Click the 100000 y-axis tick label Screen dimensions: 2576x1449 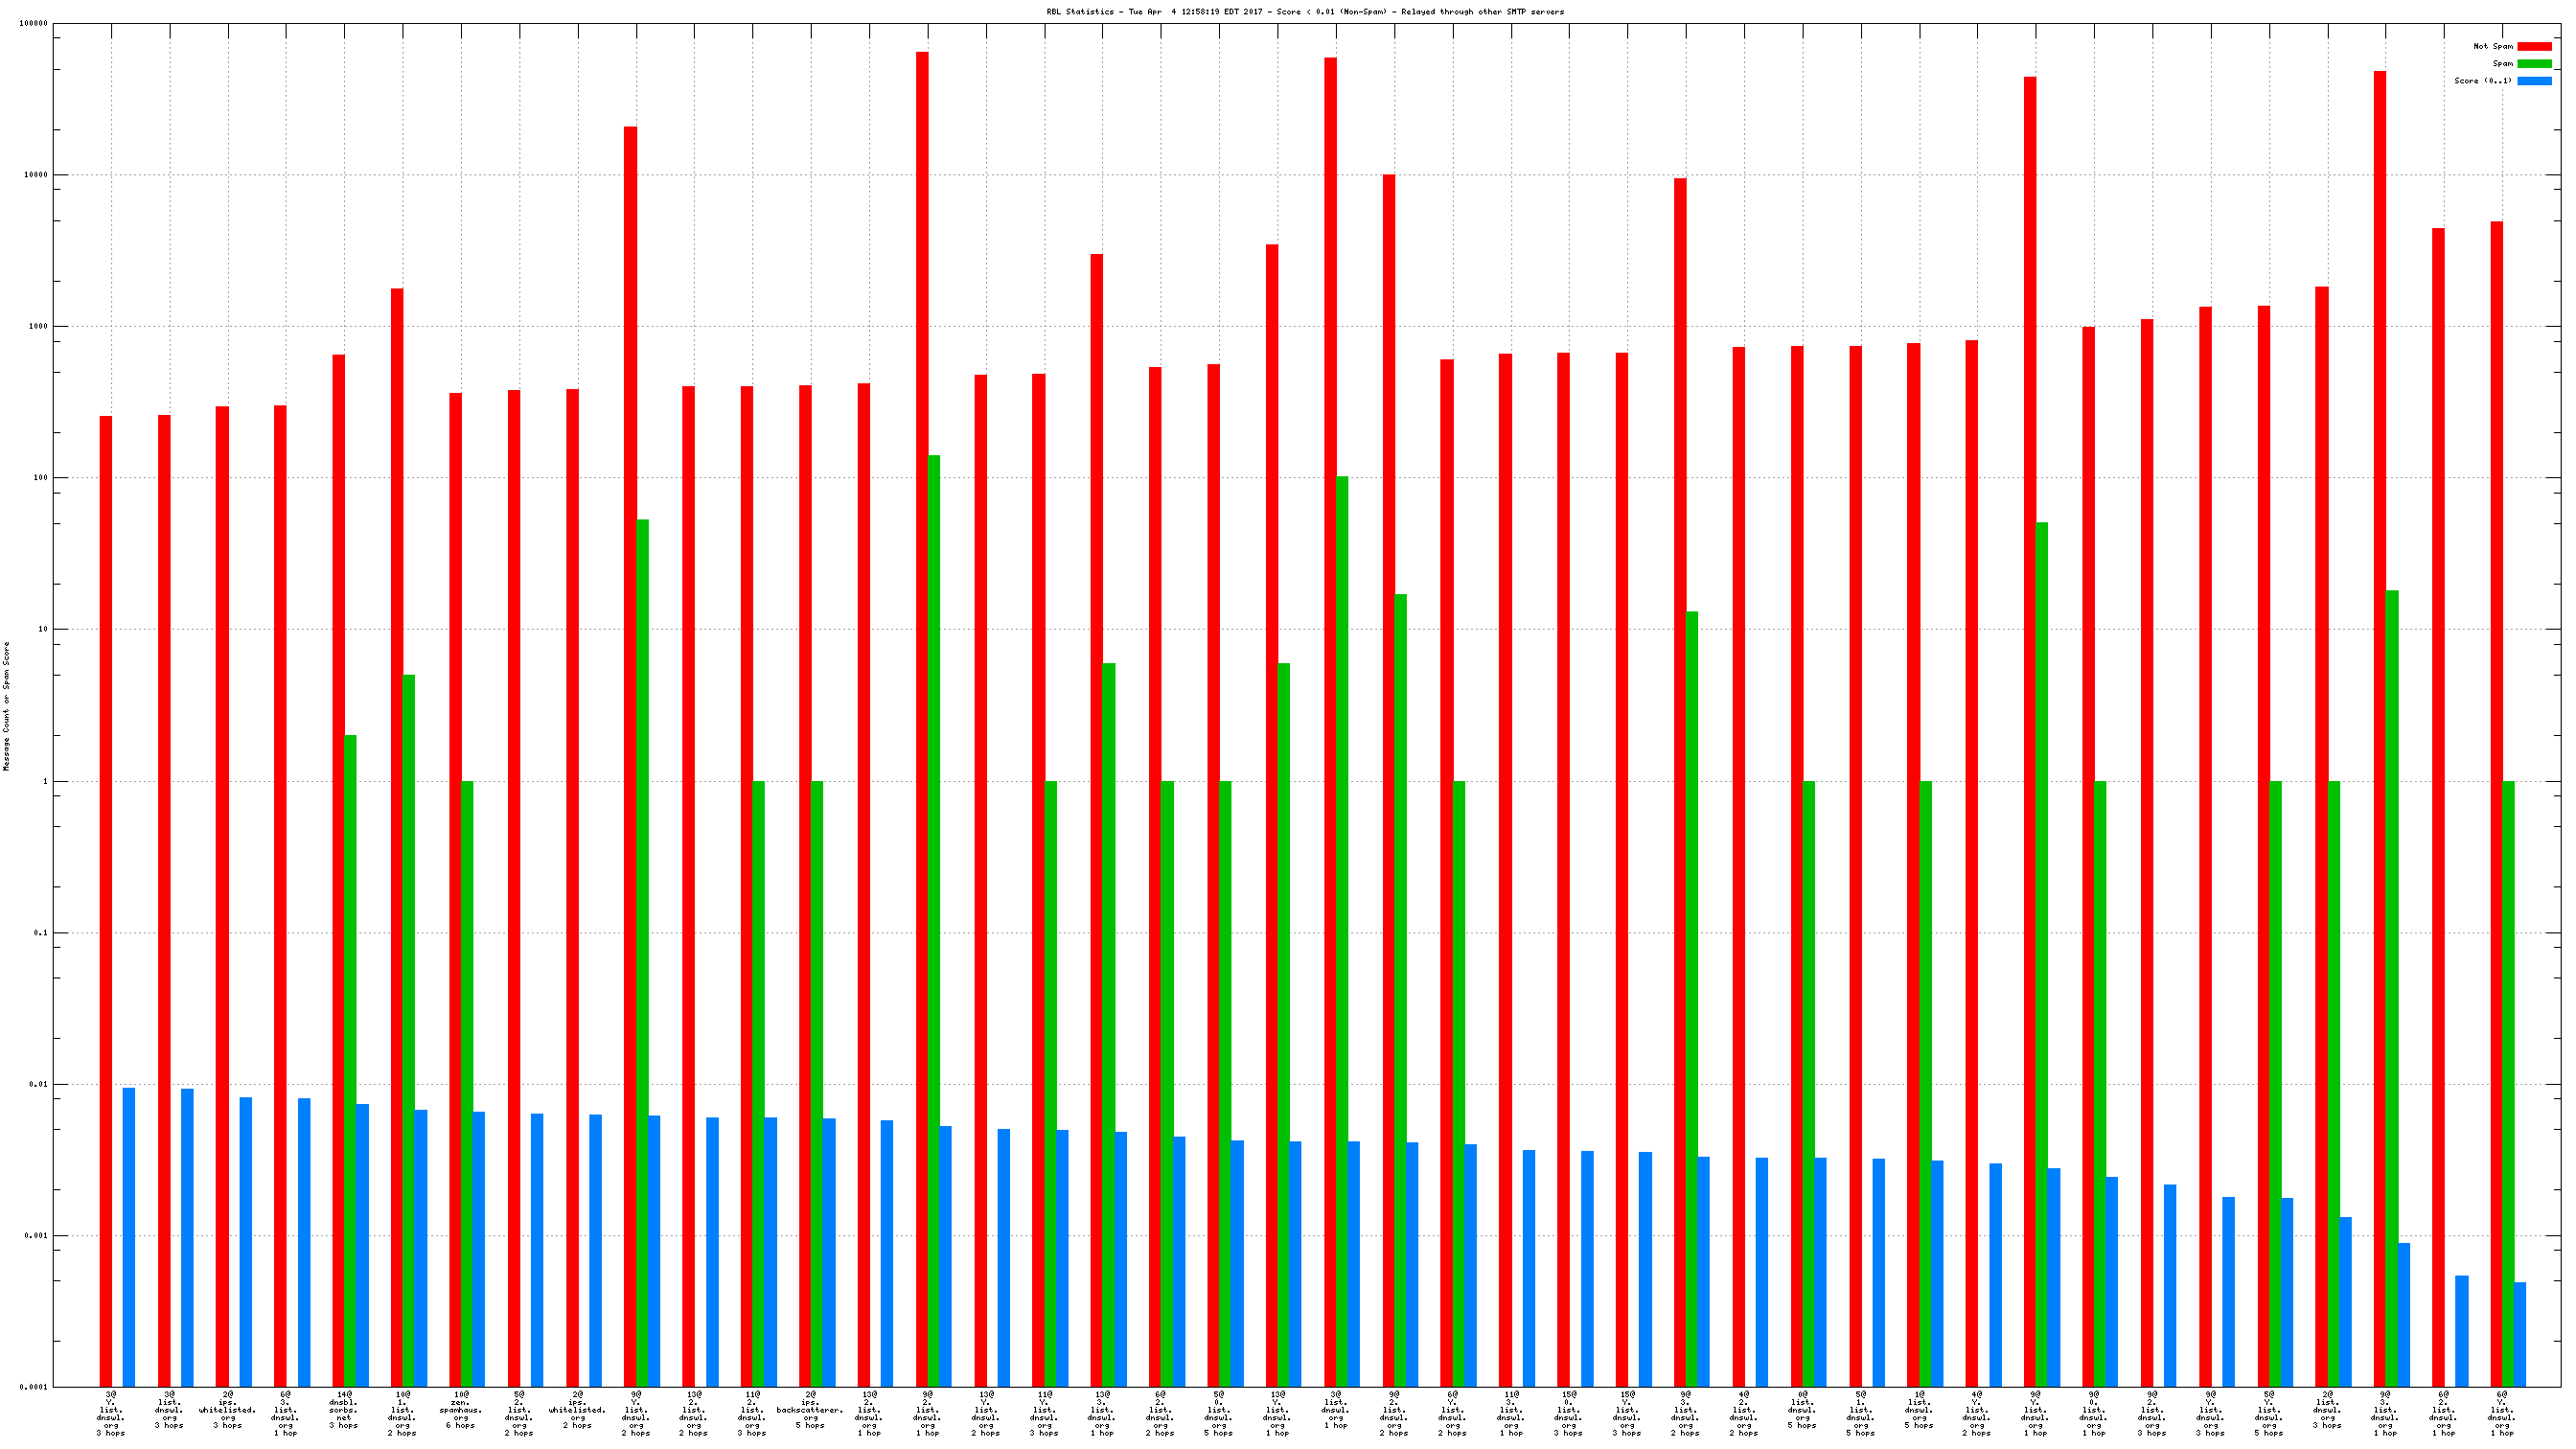[x=33, y=23]
